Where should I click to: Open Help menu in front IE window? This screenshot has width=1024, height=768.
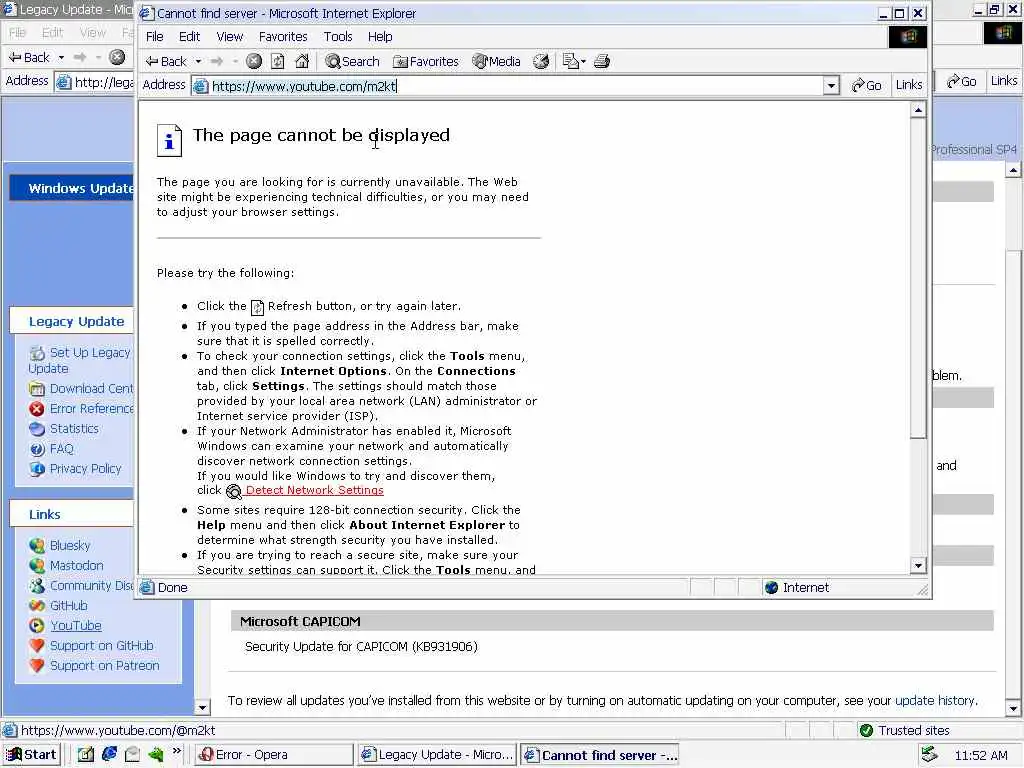coord(379,37)
